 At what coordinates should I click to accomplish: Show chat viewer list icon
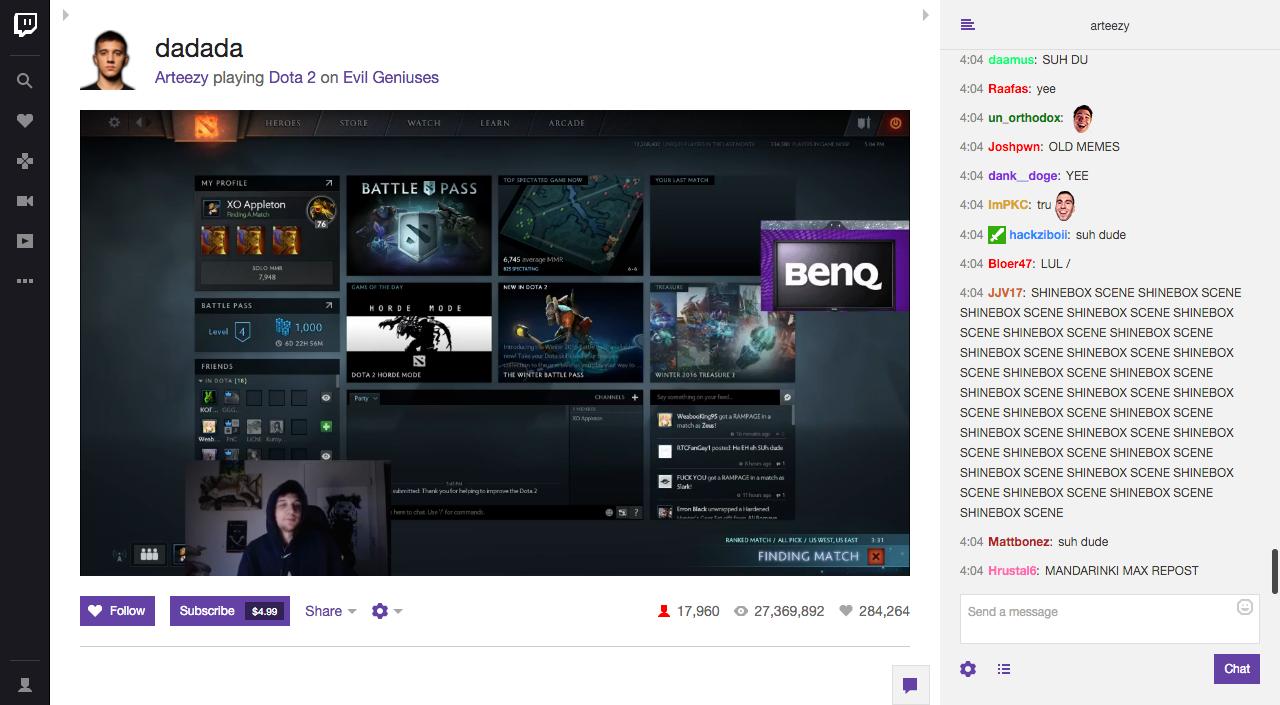click(1004, 669)
